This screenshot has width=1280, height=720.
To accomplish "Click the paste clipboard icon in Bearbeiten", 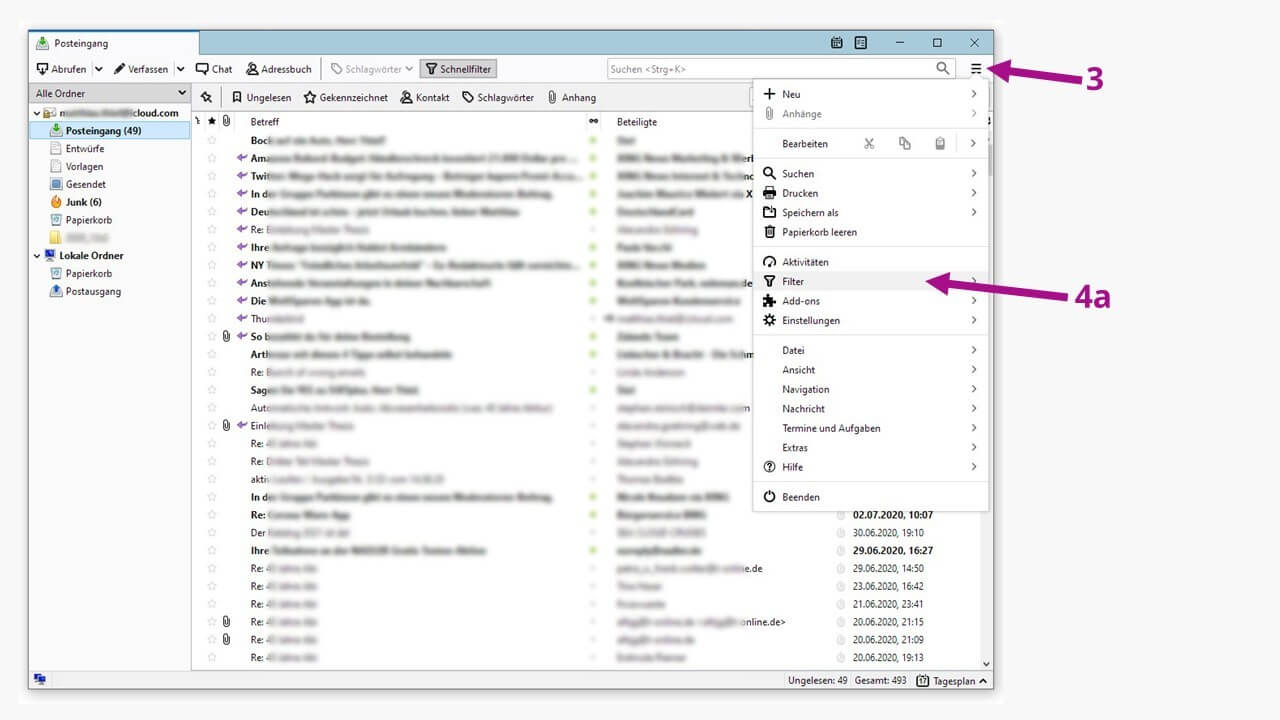I will [940, 144].
